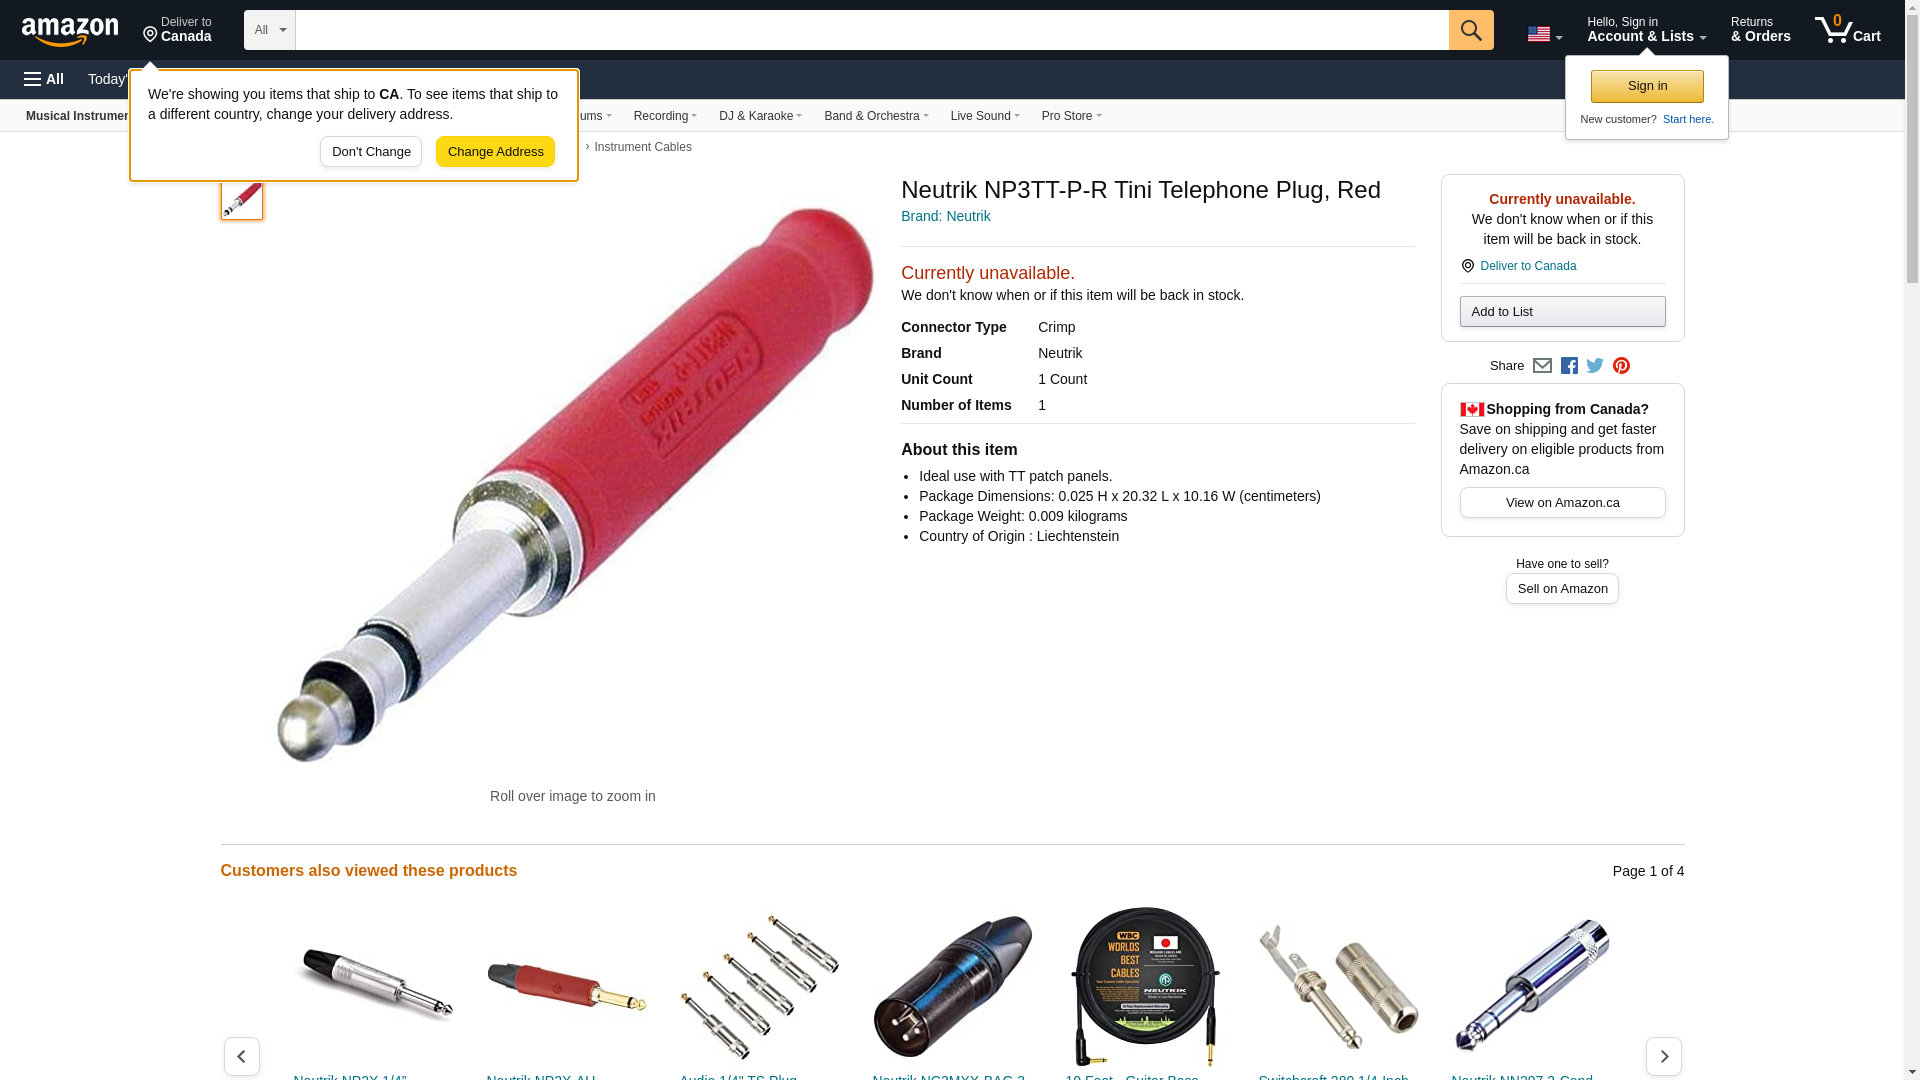Open the language flag dropdown
Viewport: 1920px width, 1080px height.
coord(1544,34)
